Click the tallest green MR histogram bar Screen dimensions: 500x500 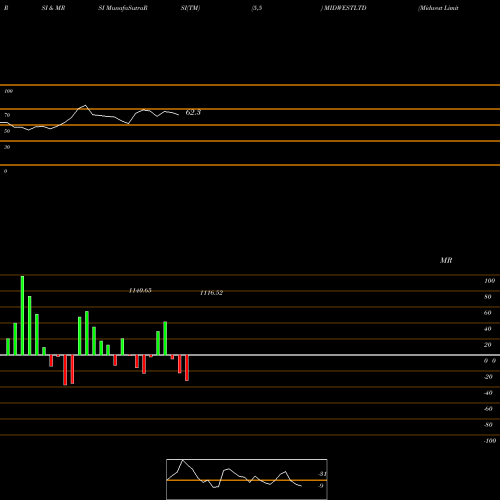[x=22, y=315]
